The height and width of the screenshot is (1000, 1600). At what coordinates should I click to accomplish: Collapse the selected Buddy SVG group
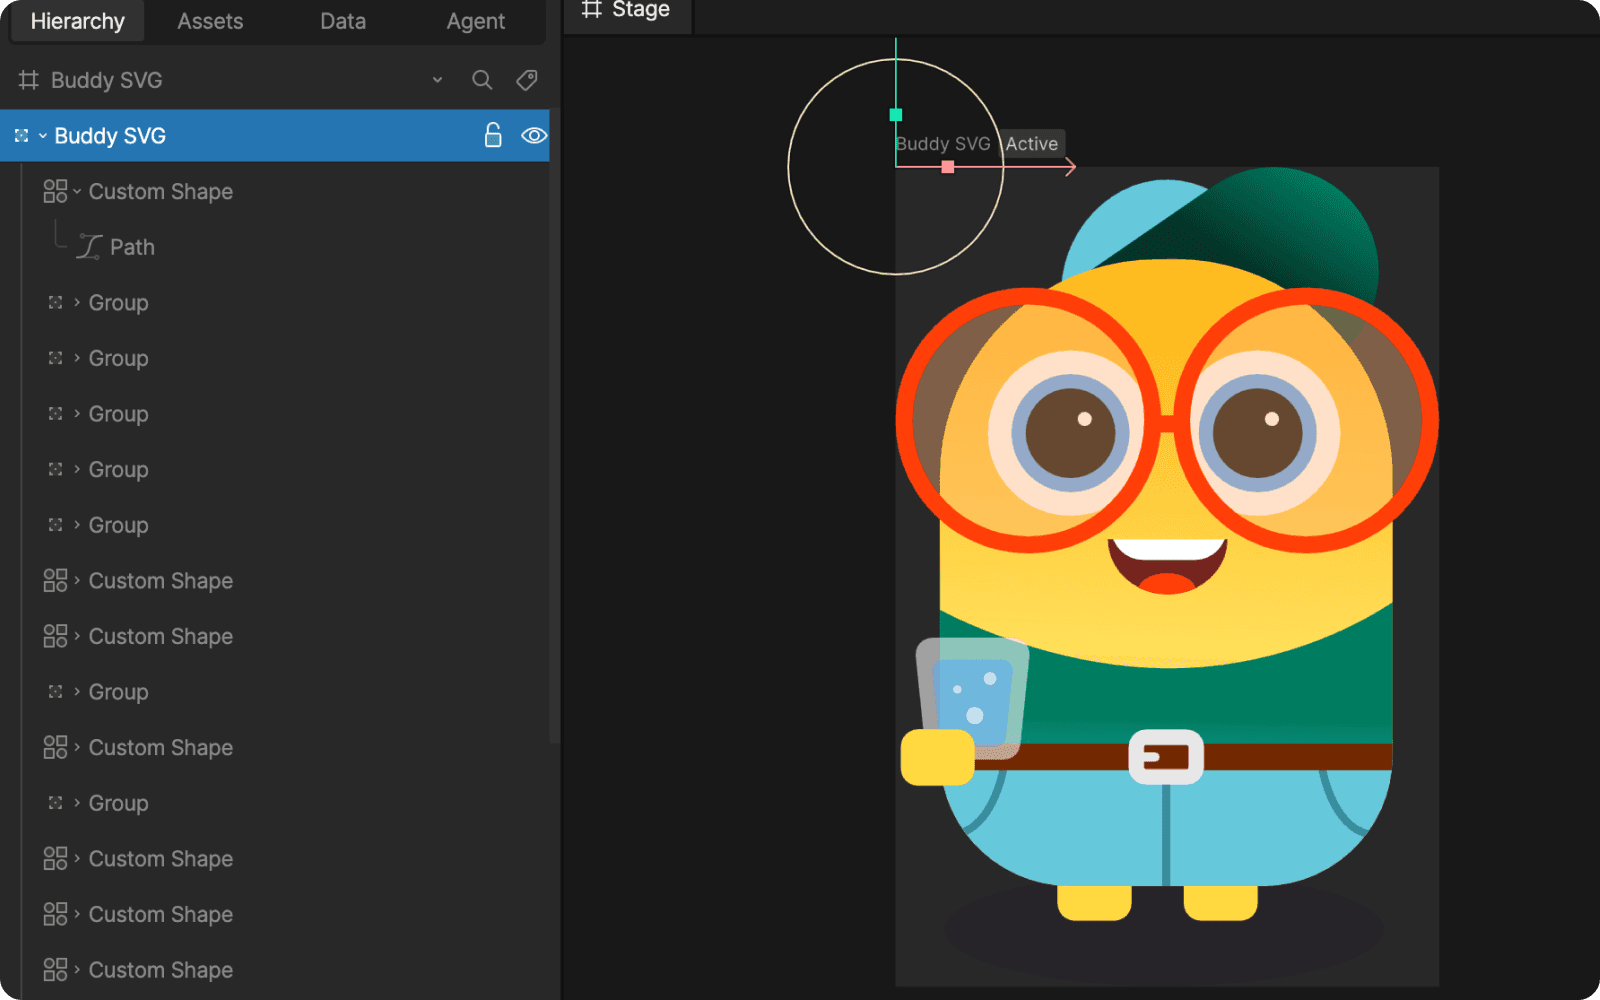point(43,136)
